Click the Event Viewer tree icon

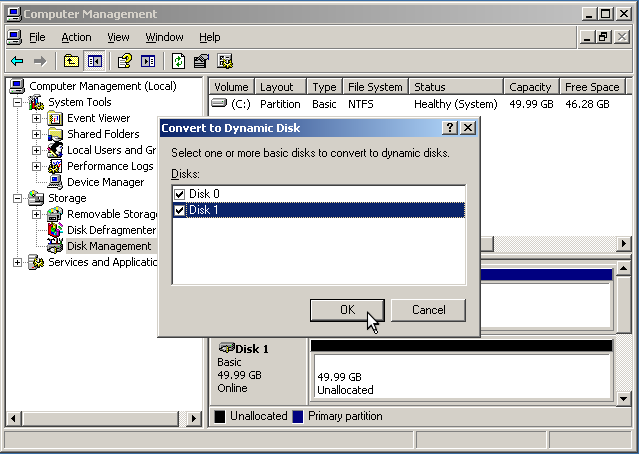point(55,119)
